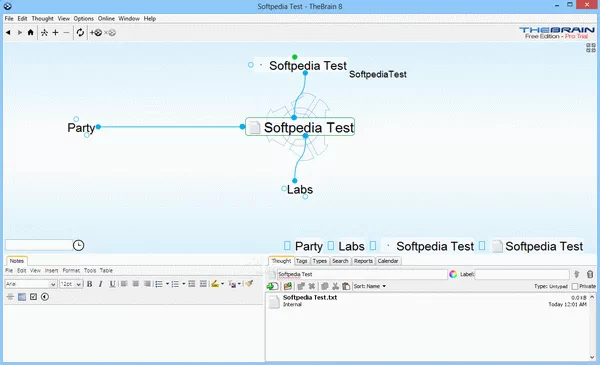This screenshot has height=365, width=600.
Task: Switch to the Calendar tab
Action: 388,261
